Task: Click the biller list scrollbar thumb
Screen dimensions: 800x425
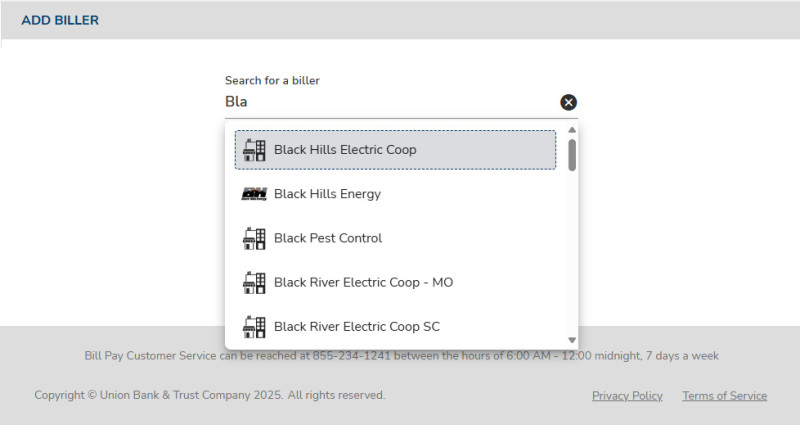Action: (572, 155)
